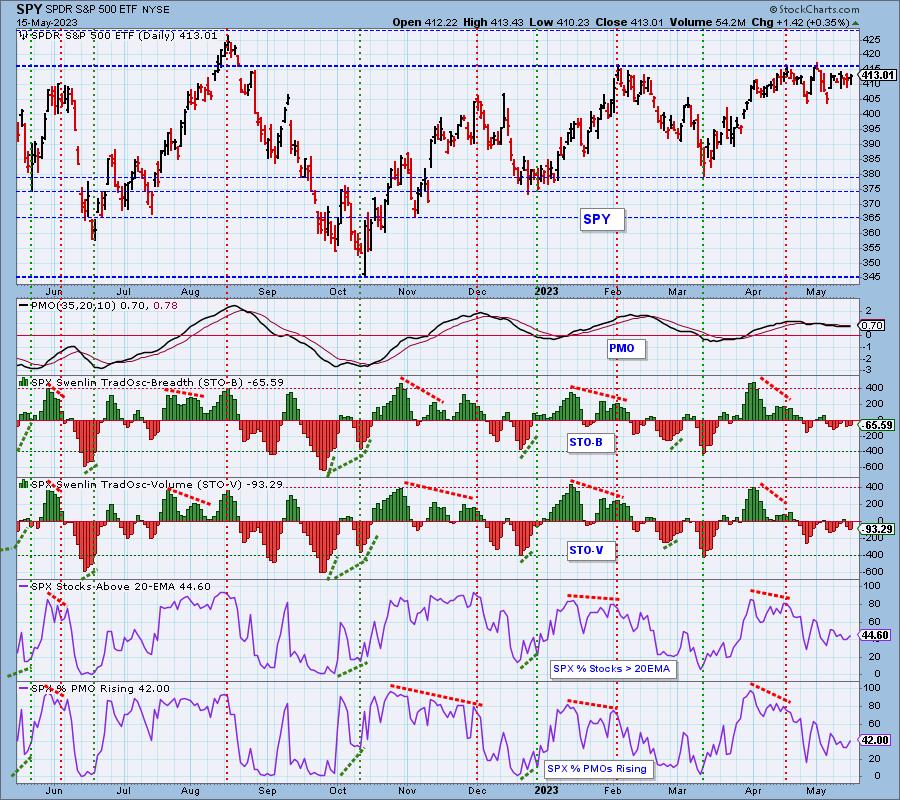Screen dimensions: 900x800
Task: Click the boxed STO-V annotation label
Action: point(590,550)
